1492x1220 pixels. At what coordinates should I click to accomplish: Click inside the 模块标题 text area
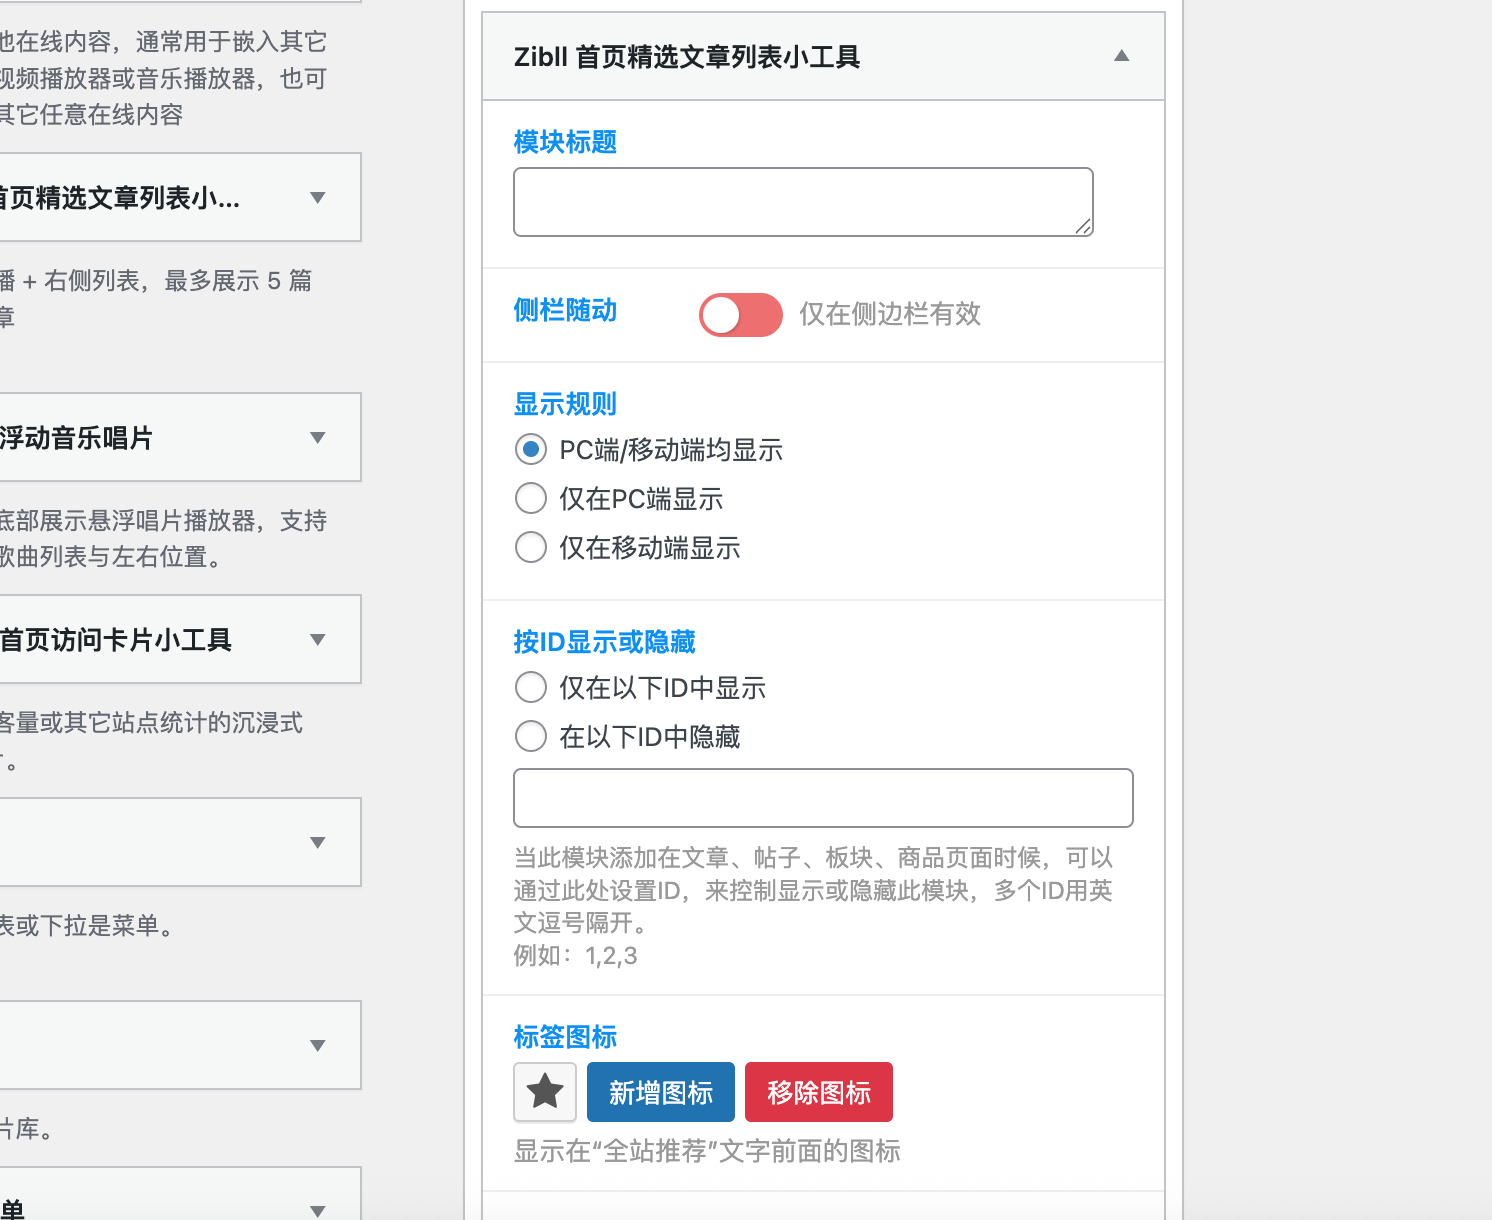802,201
